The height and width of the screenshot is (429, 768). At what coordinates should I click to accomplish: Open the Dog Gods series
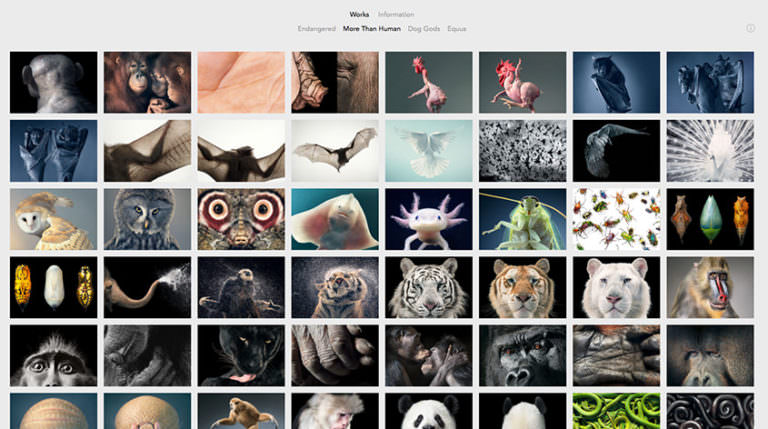pyautogui.click(x=424, y=29)
